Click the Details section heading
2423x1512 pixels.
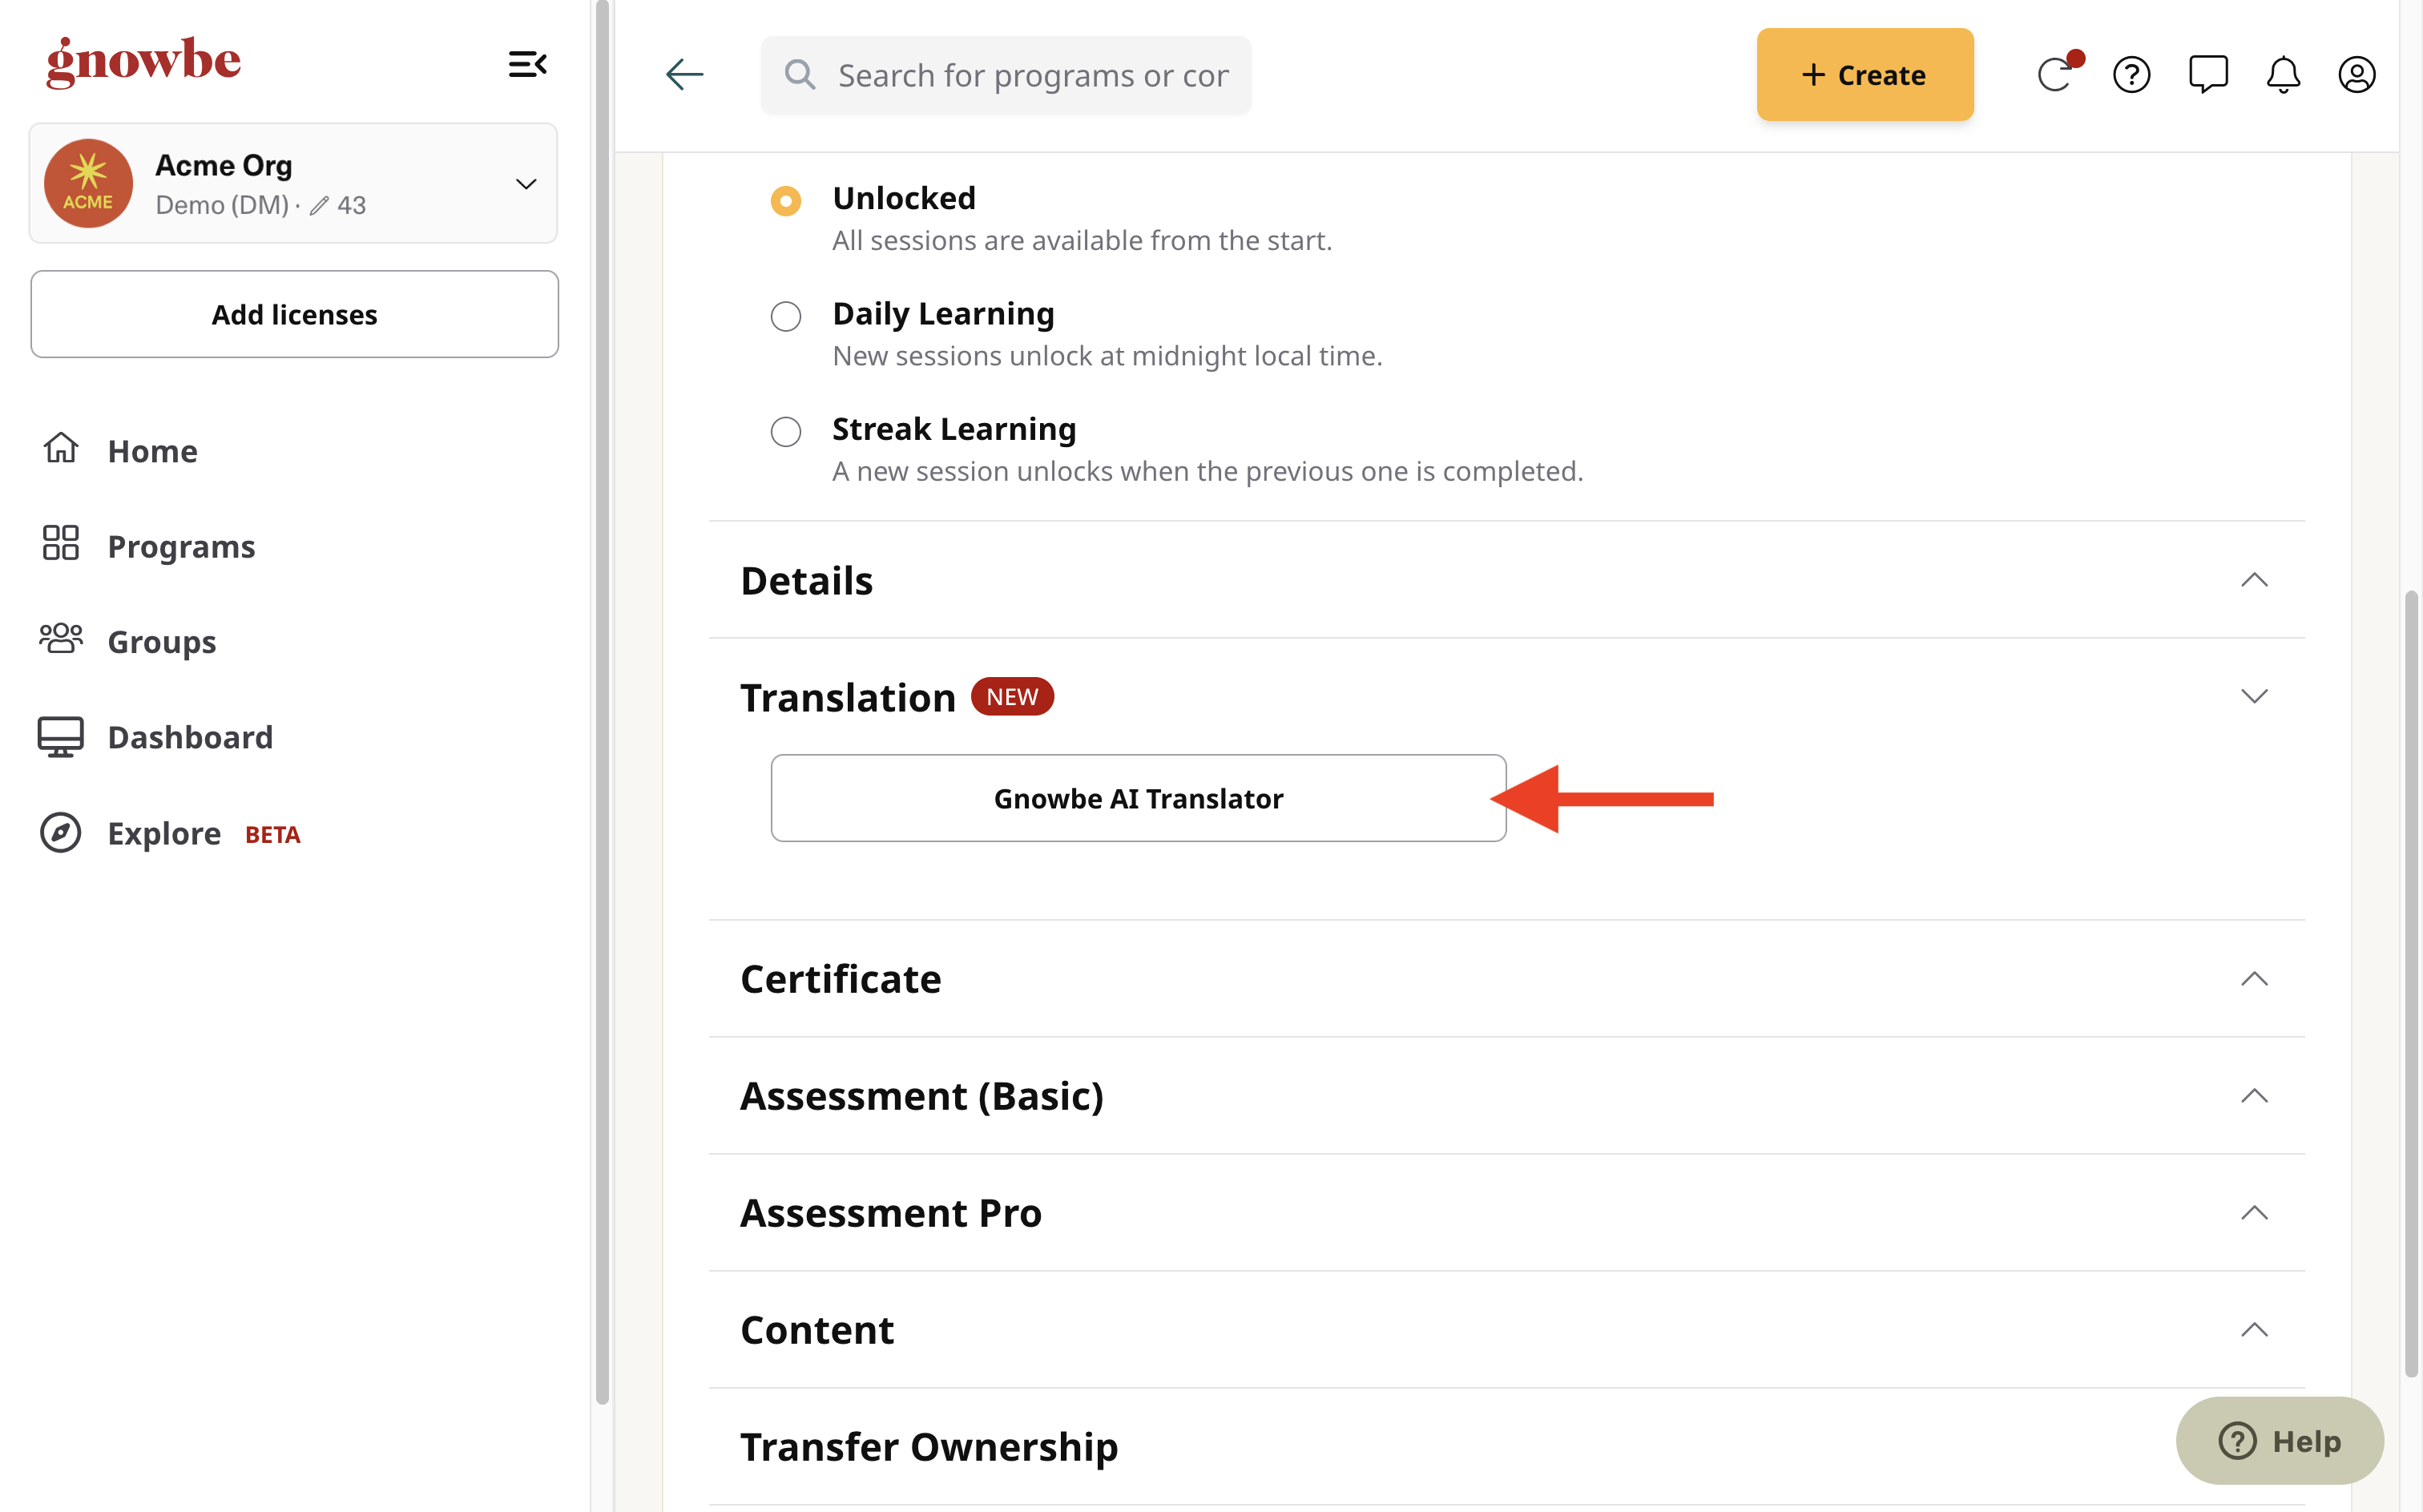pos(806,580)
